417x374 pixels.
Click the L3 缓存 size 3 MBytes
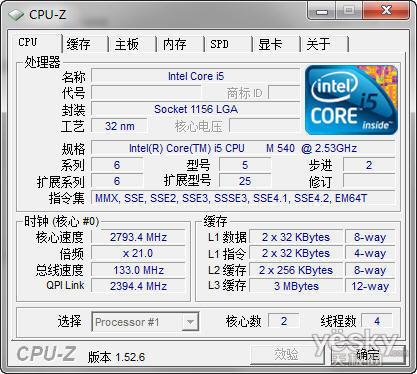coord(296,286)
